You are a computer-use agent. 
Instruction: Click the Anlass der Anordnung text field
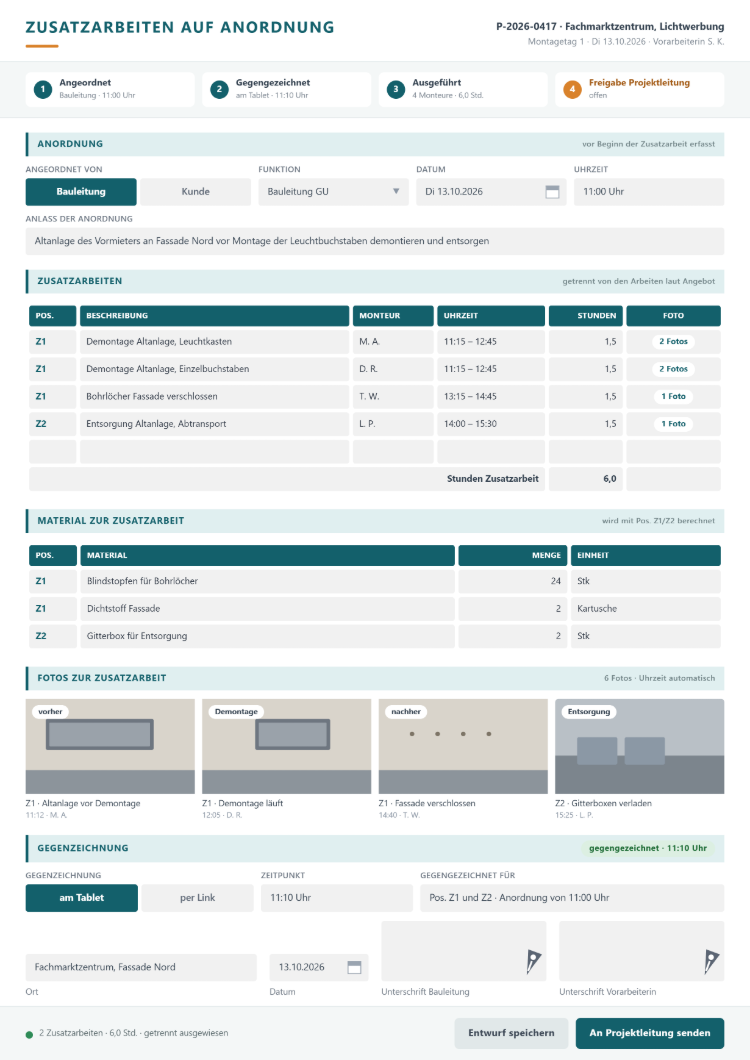pyautogui.click(x=375, y=241)
